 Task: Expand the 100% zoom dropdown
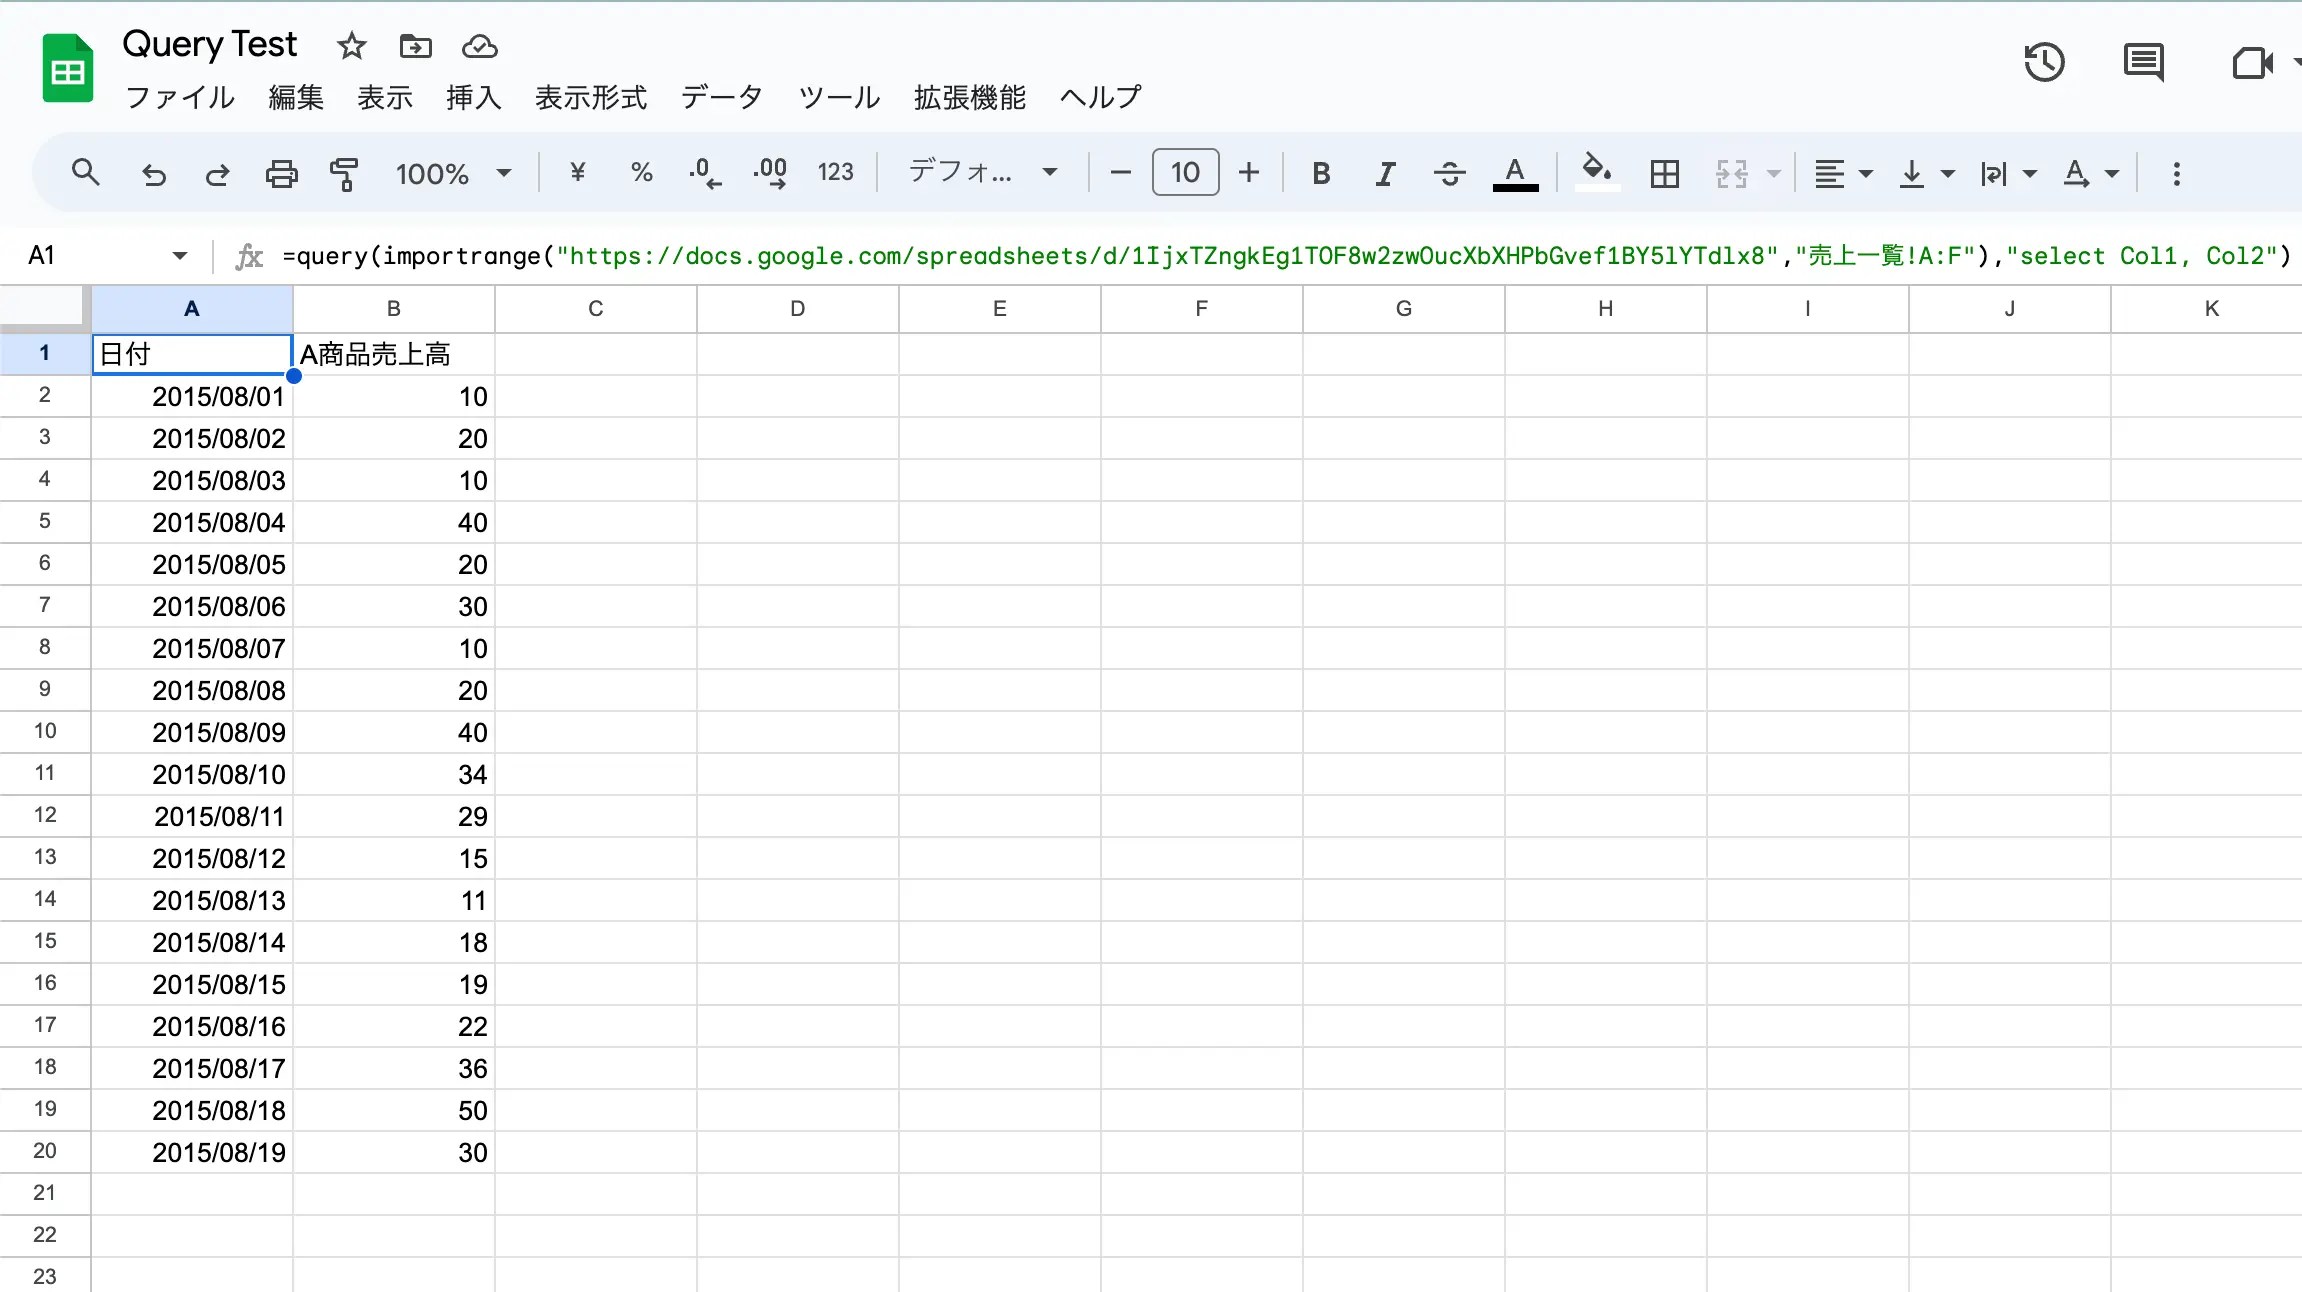453,174
